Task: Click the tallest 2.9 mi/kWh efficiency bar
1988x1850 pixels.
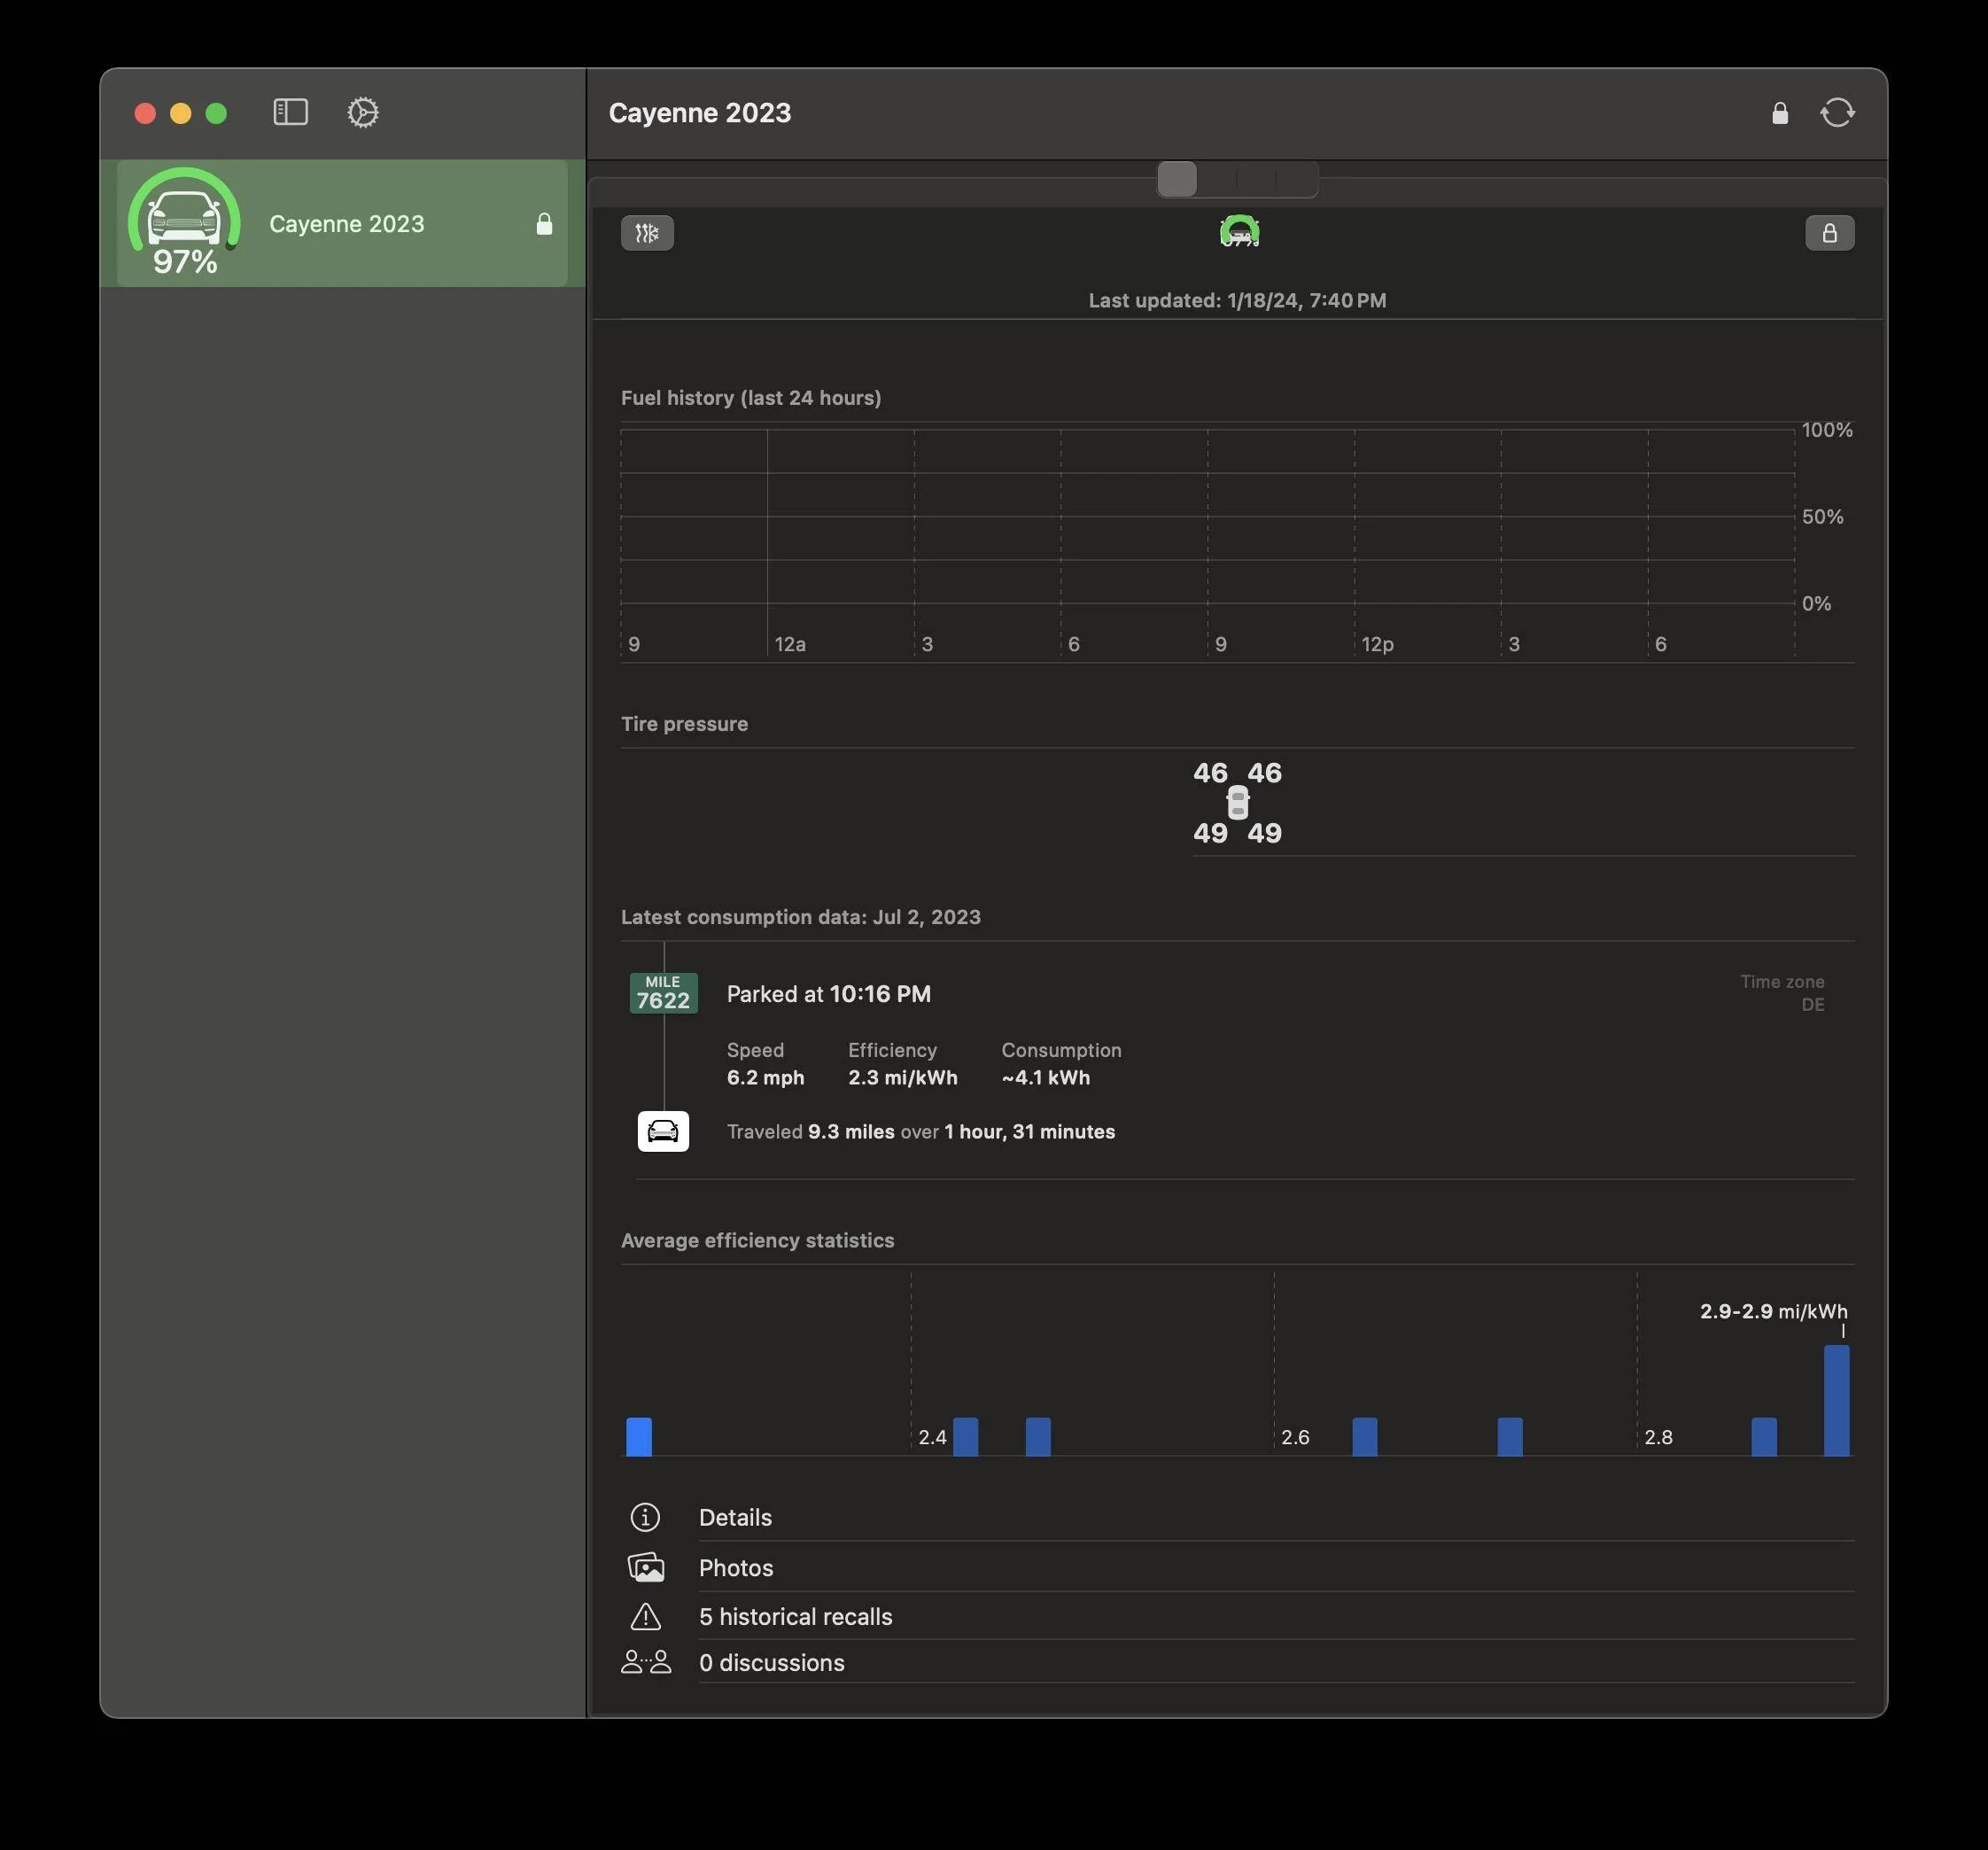Action: click(1836, 1400)
